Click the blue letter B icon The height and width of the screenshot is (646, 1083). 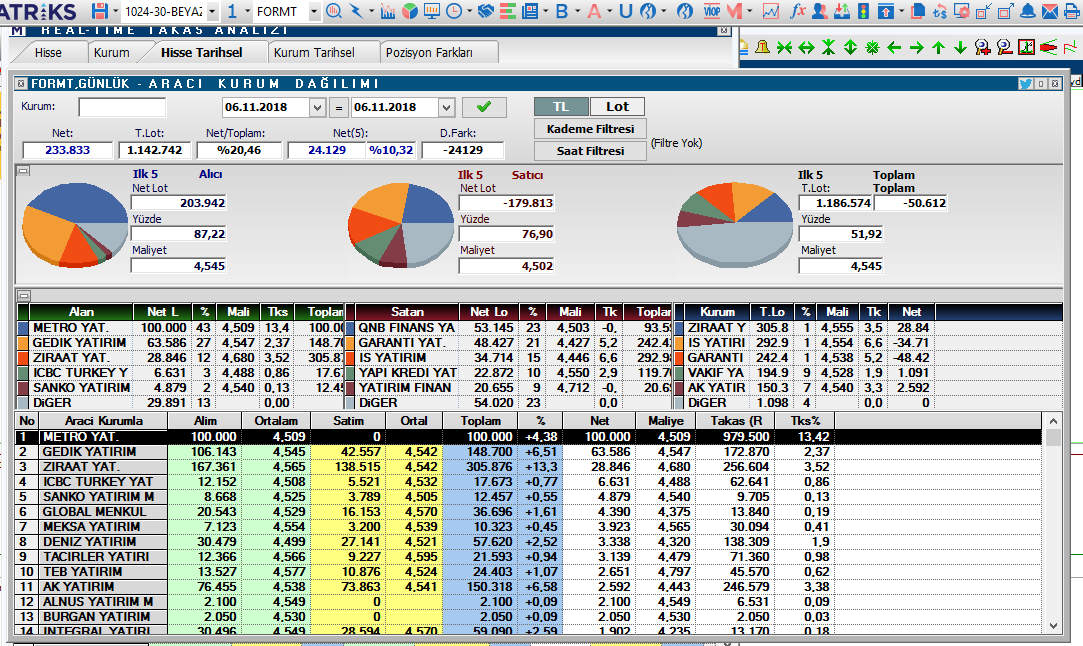point(562,11)
